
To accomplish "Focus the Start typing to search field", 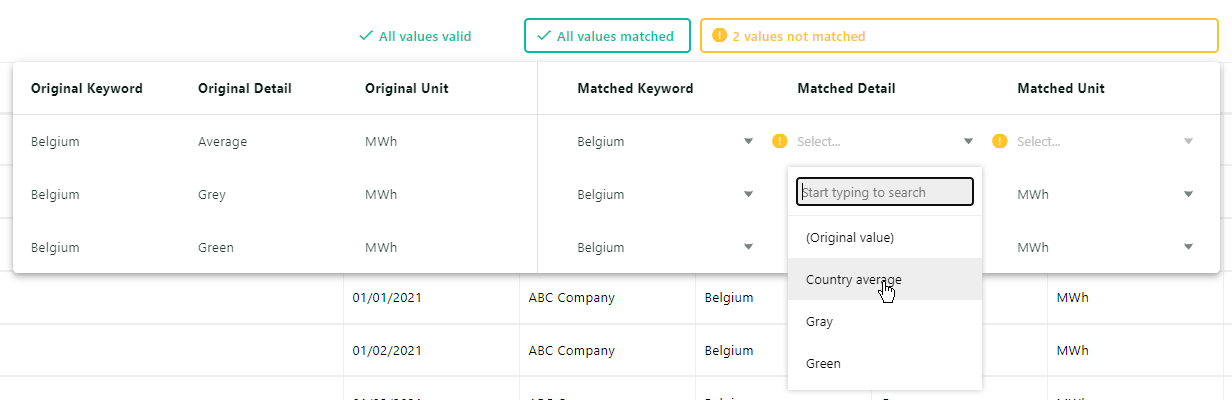I will [x=885, y=192].
